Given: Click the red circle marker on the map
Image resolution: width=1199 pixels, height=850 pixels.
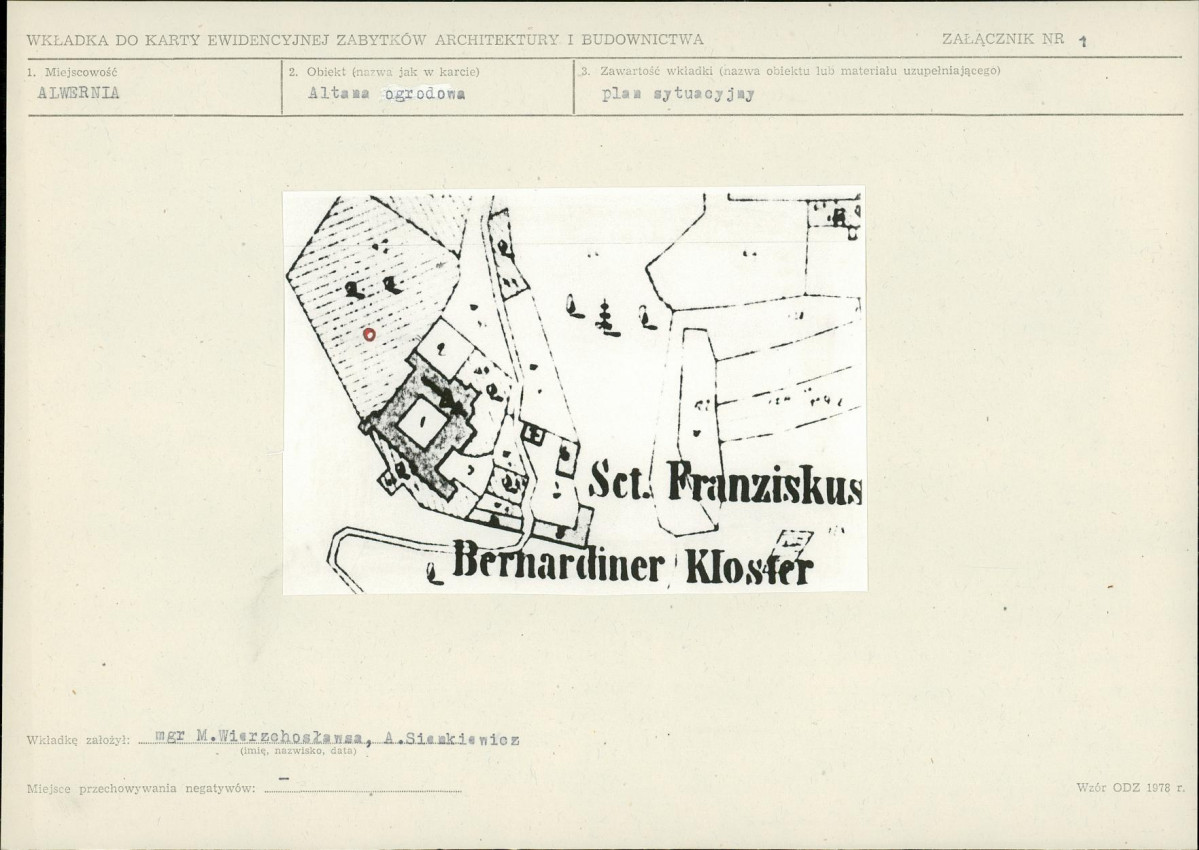Looking at the screenshot, I should click(x=369, y=334).
